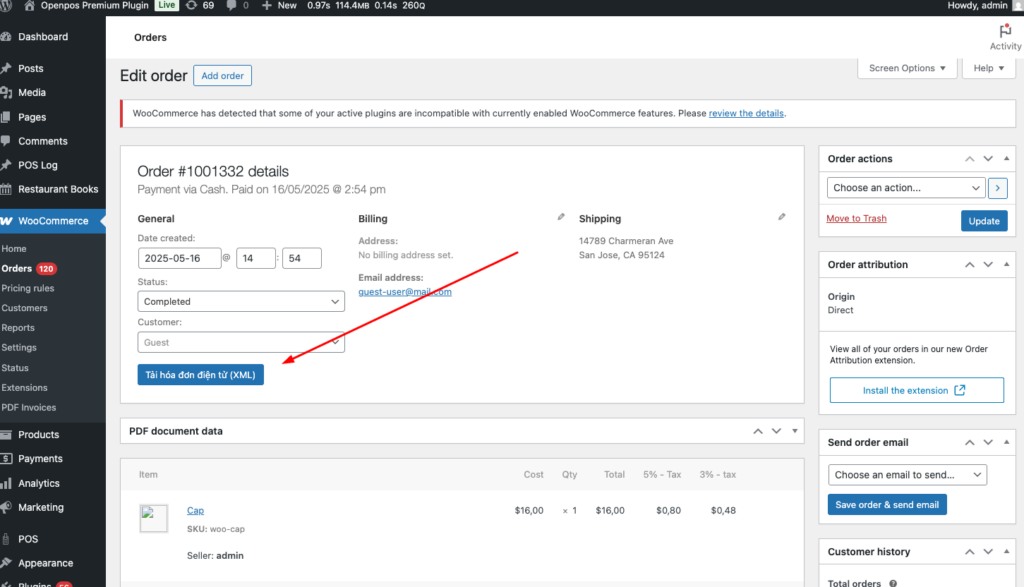The width and height of the screenshot is (1024, 587).
Task: Move Customer history panel down
Action: [988, 552]
